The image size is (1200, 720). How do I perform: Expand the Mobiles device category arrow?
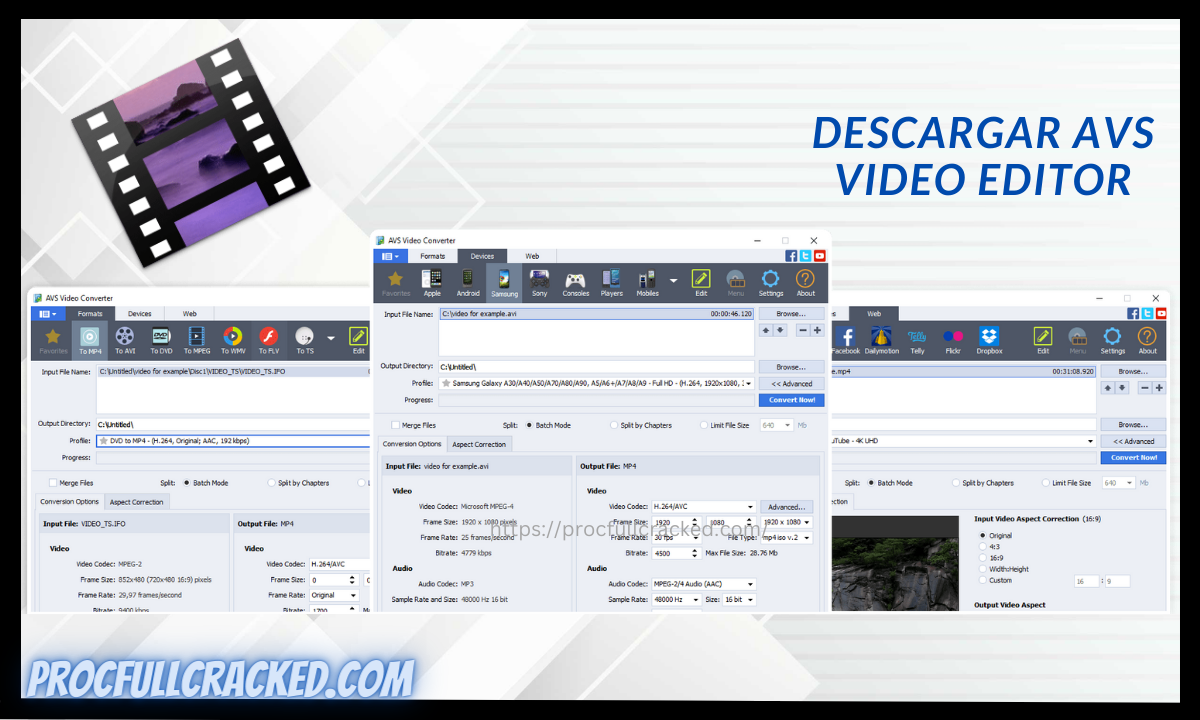click(674, 279)
